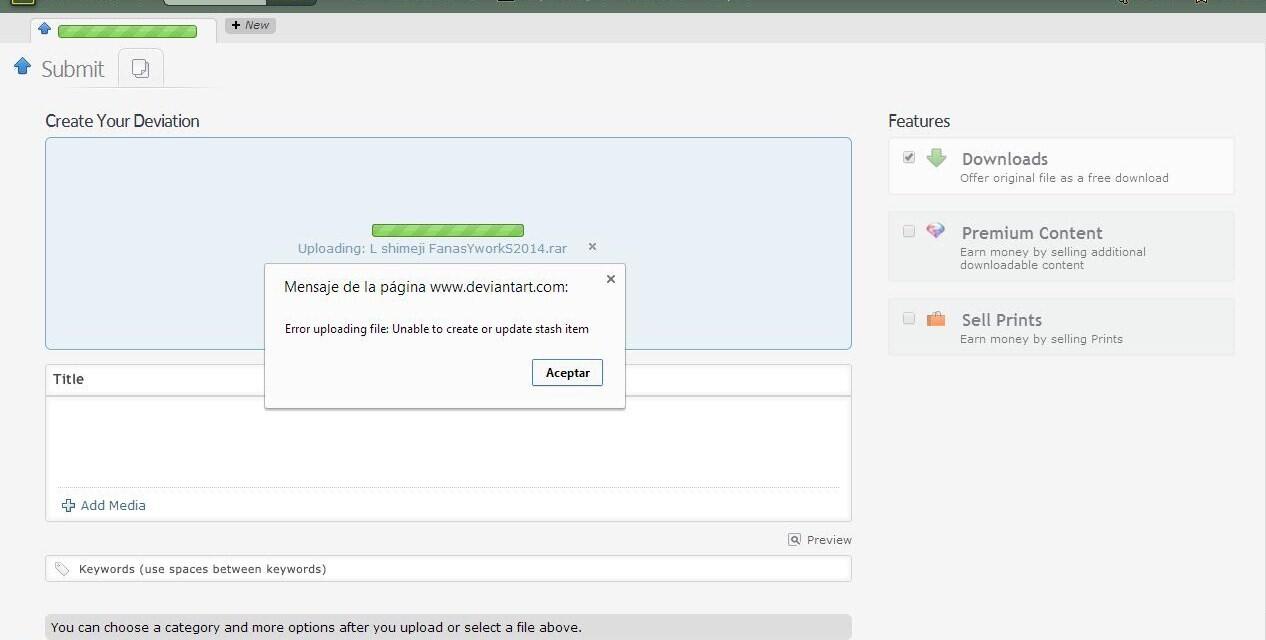Open a new tab with New button

[250, 25]
